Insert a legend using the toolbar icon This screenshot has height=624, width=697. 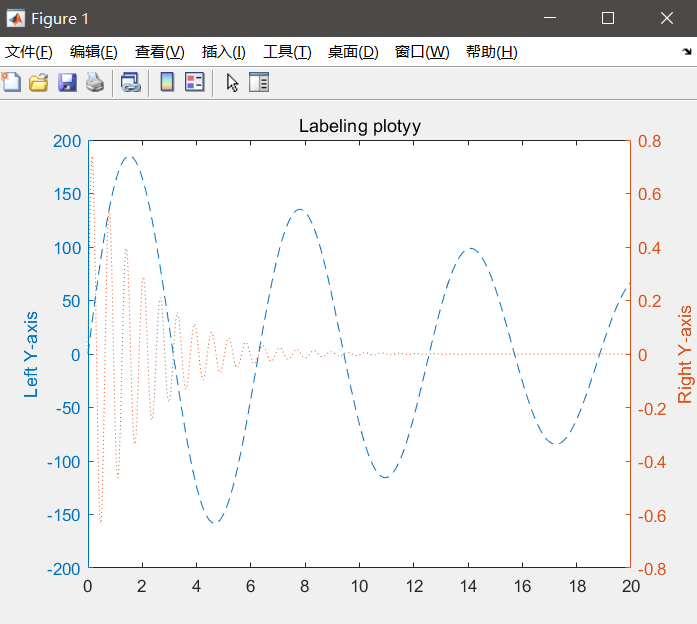[x=194, y=83]
